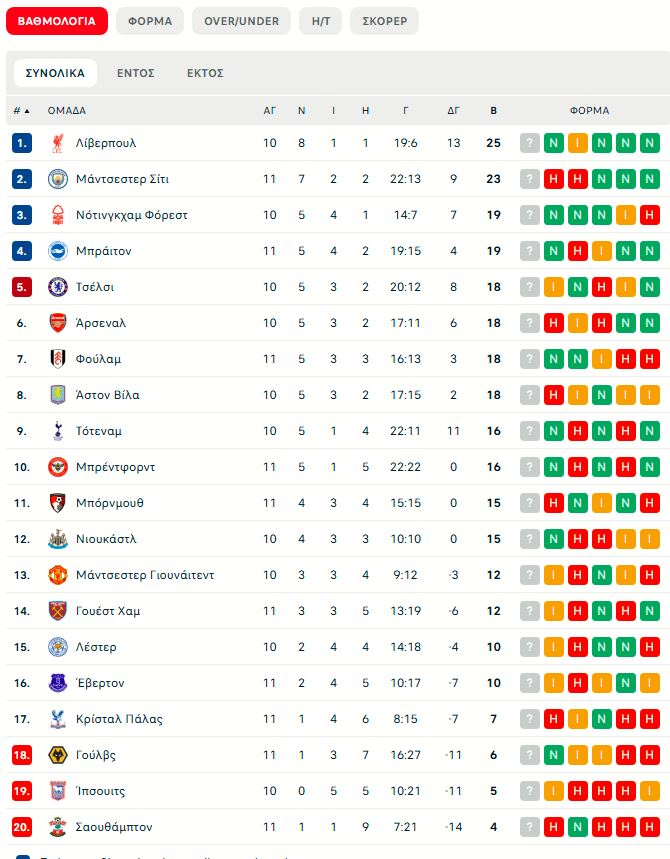Switch to the OVER/UNDER tab

pyautogui.click(x=242, y=21)
